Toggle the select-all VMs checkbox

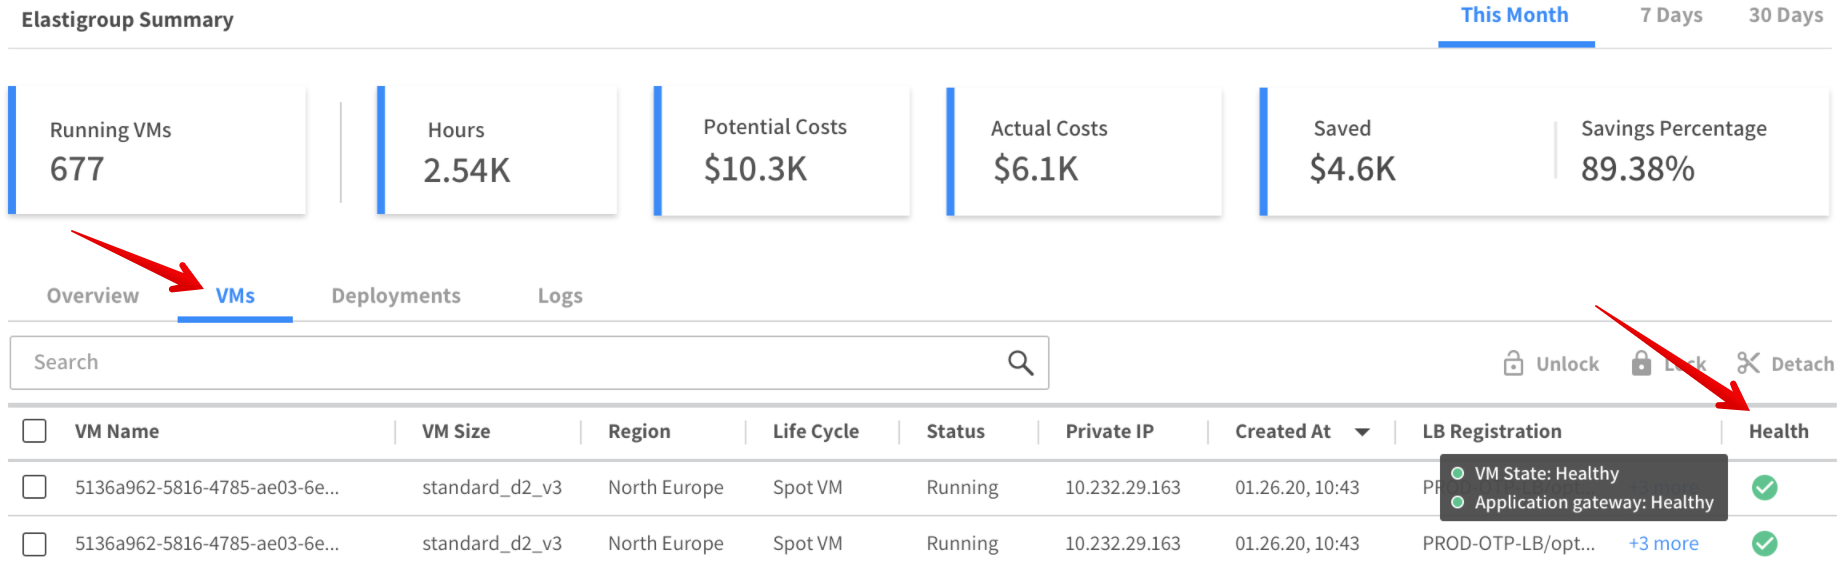point(35,431)
